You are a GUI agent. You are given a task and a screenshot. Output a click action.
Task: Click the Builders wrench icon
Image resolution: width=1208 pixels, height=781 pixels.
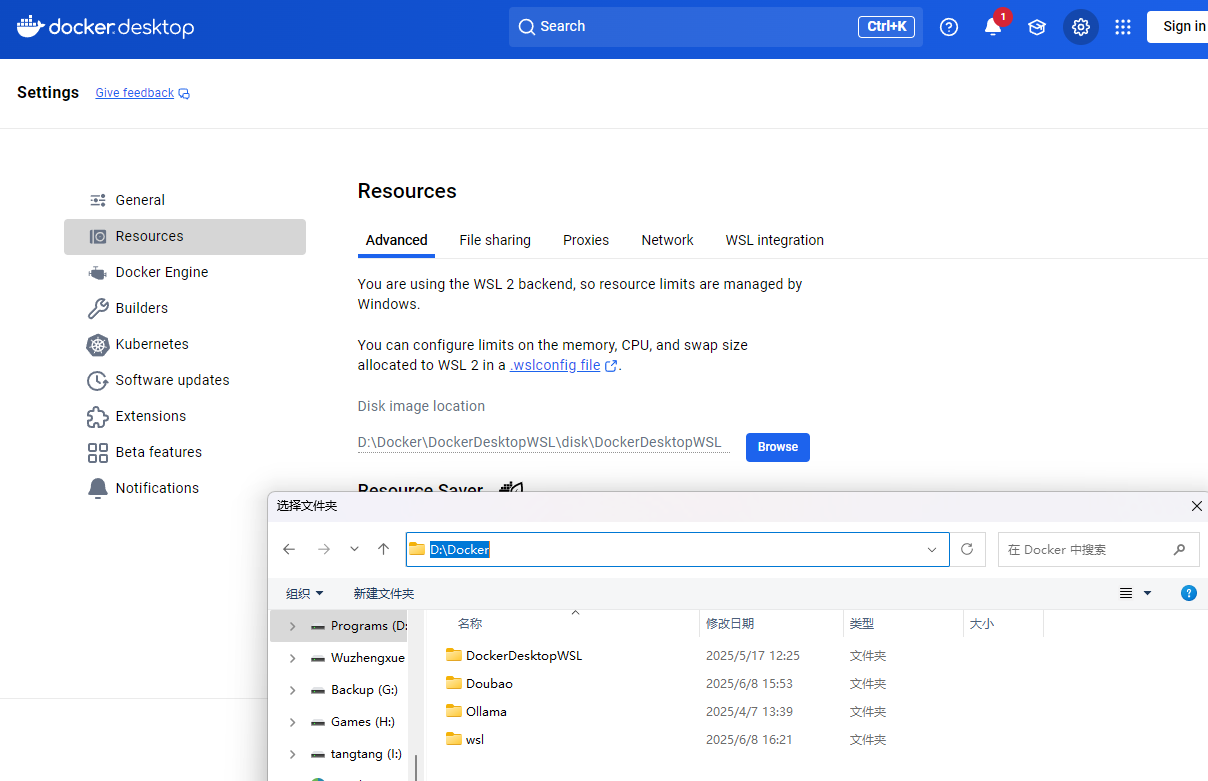(98, 308)
